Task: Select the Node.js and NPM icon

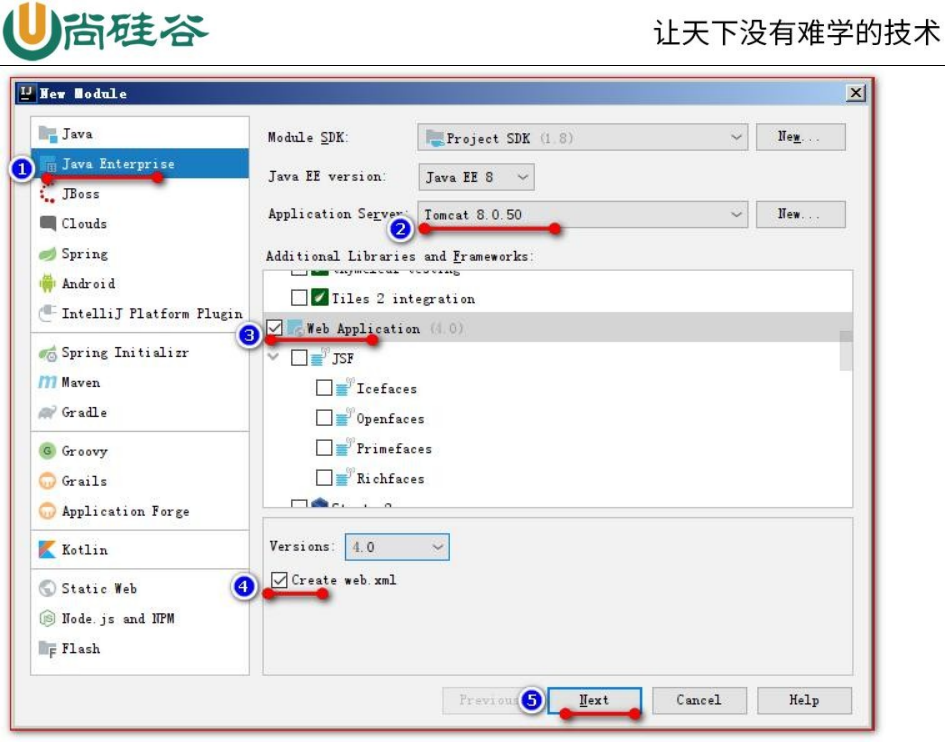Action: click(48, 618)
